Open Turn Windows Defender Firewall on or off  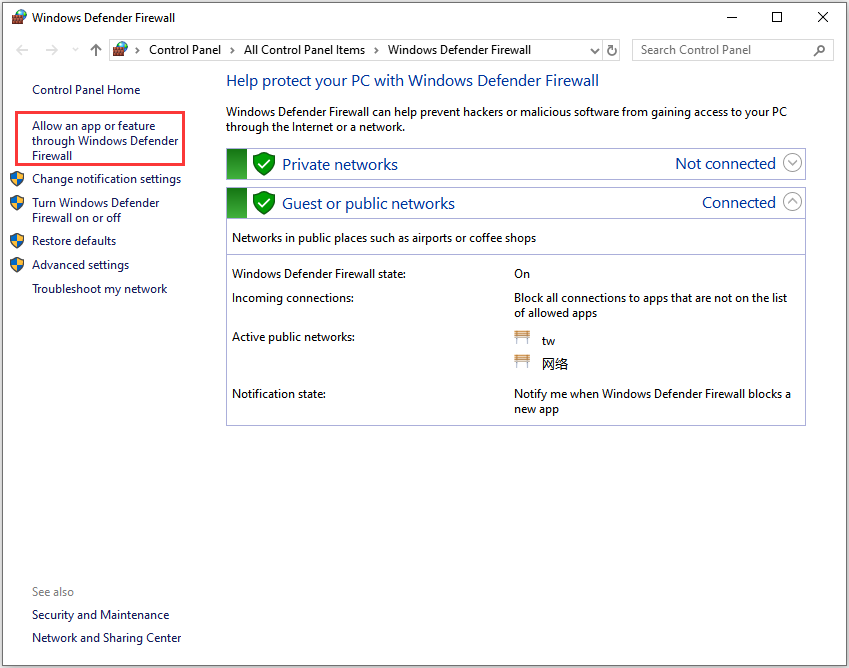pyautogui.click(x=96, y=210)
